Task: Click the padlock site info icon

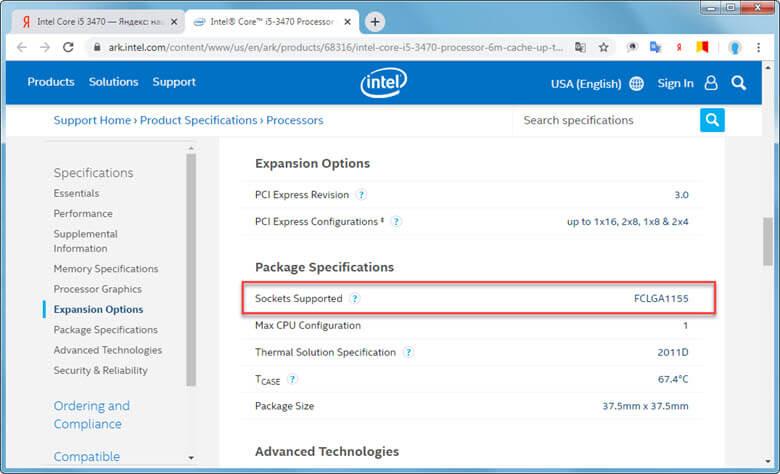Action: [97, 47]
